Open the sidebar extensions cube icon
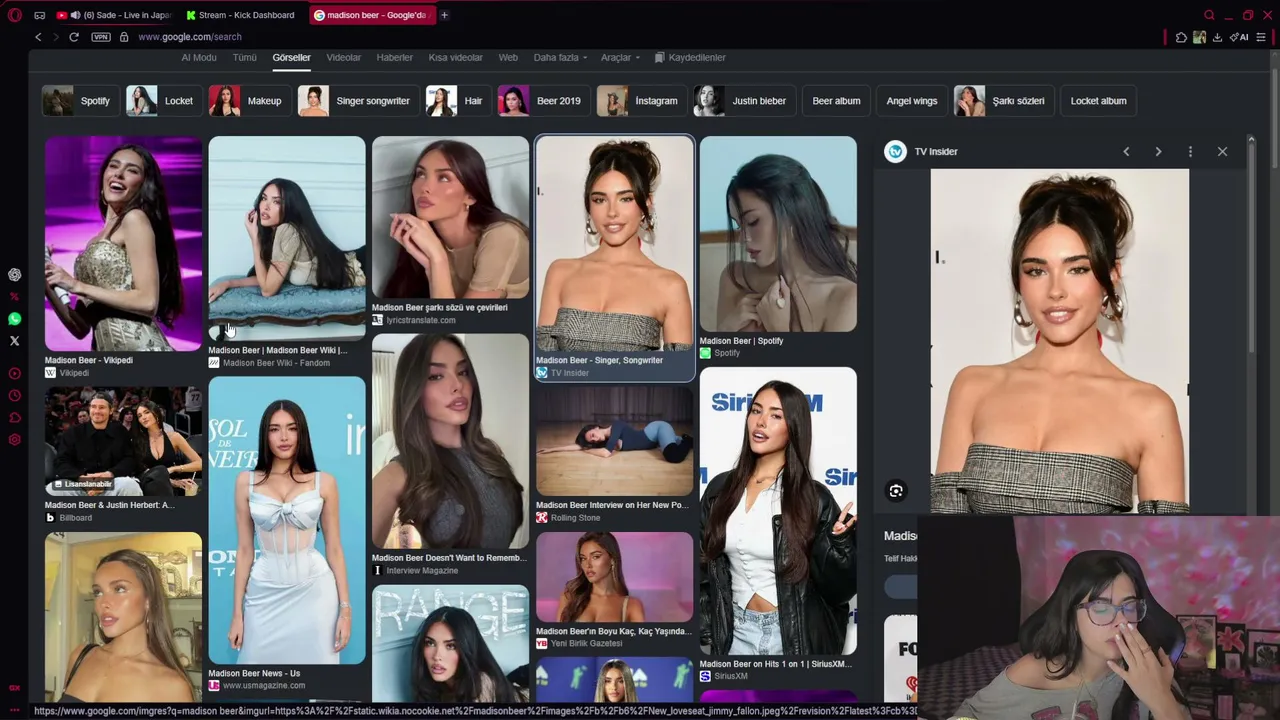 (x=14, y=418)
